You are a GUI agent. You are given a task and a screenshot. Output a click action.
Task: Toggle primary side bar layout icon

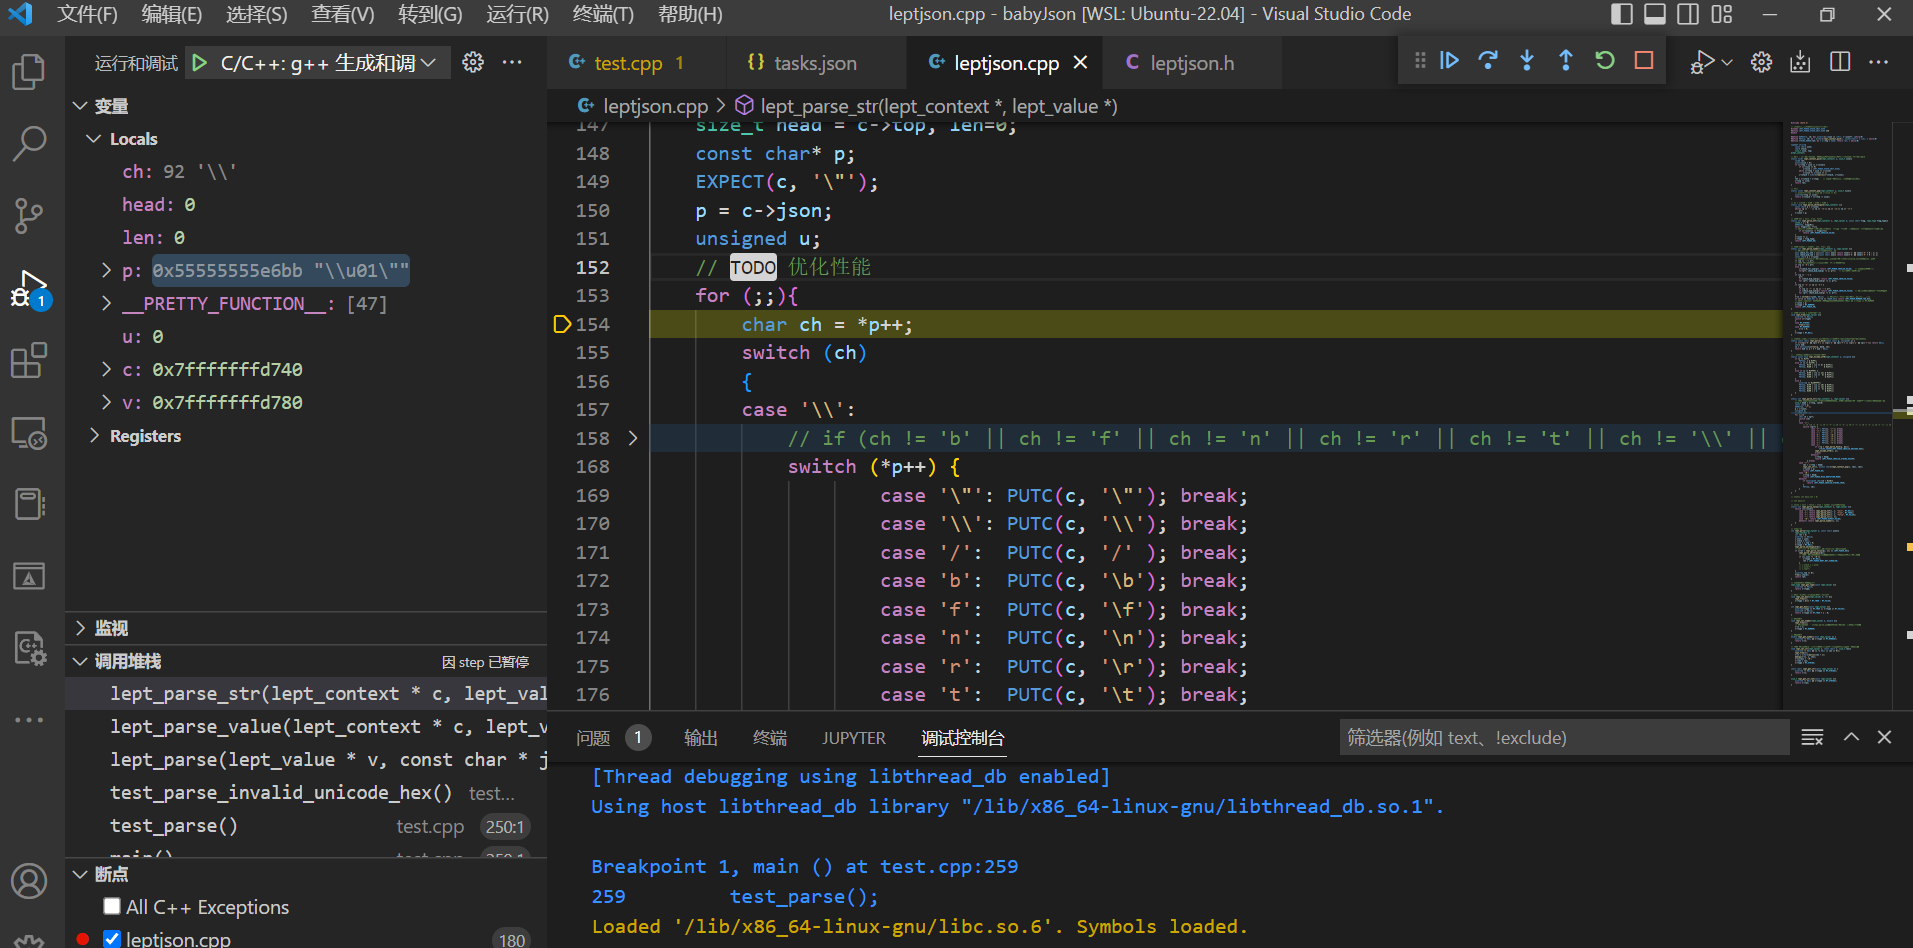click(x=1622, y=14)
